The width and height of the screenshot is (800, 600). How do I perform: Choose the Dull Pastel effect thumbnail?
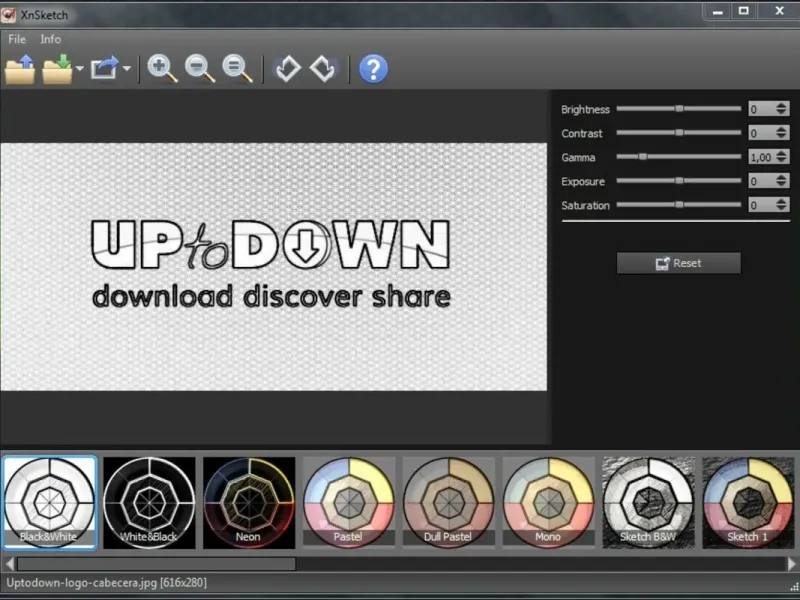(449, 503)
